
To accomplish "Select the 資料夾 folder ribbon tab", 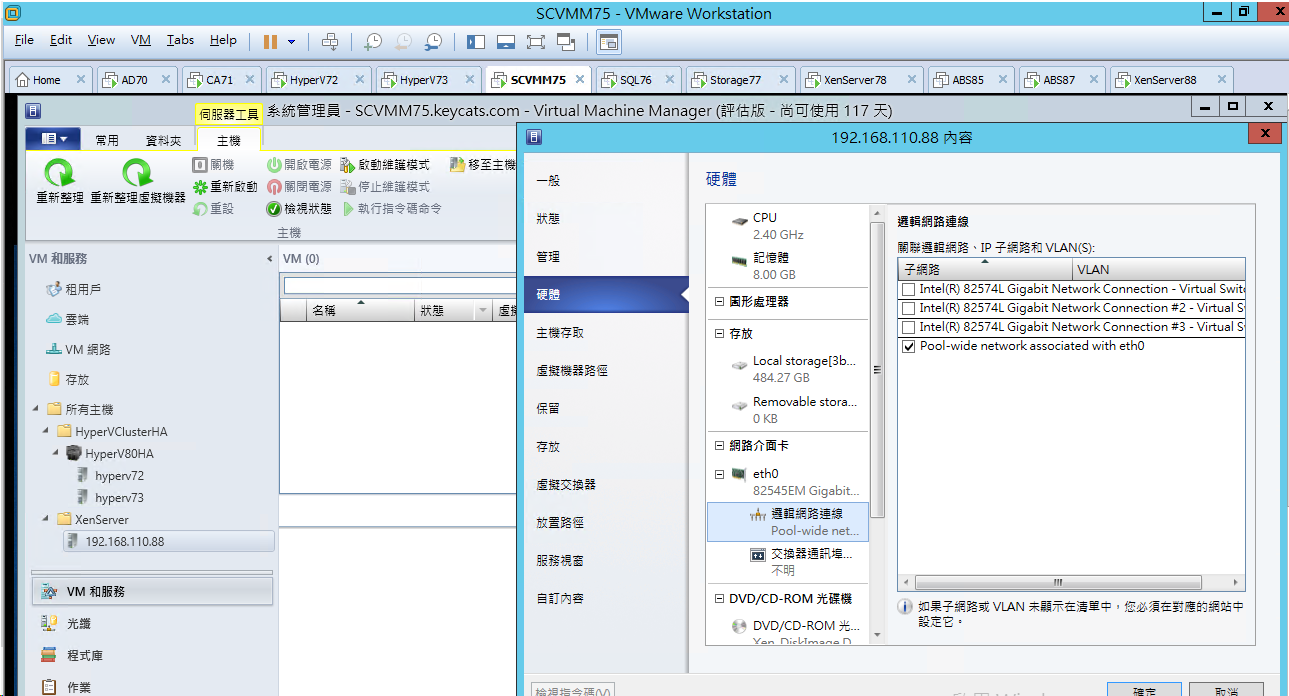I will pos(164,141).
